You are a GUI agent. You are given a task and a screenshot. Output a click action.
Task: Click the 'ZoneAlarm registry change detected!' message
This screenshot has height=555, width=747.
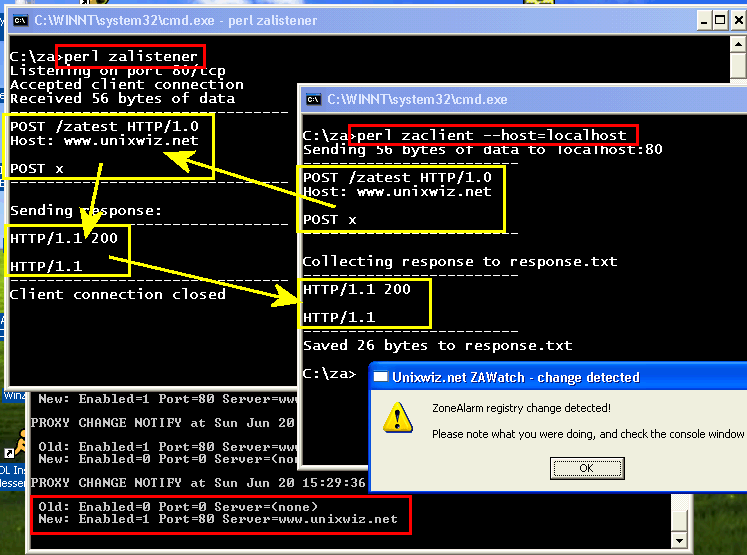pyautogui.click(x=520, y=408)
